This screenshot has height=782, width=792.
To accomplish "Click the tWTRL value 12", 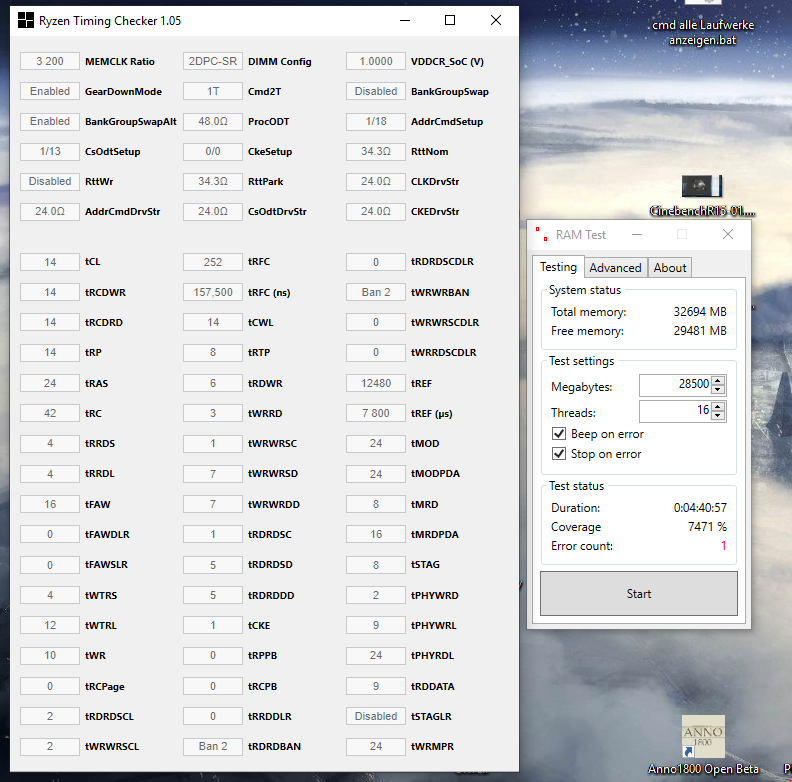I will (x=50, y=625).
